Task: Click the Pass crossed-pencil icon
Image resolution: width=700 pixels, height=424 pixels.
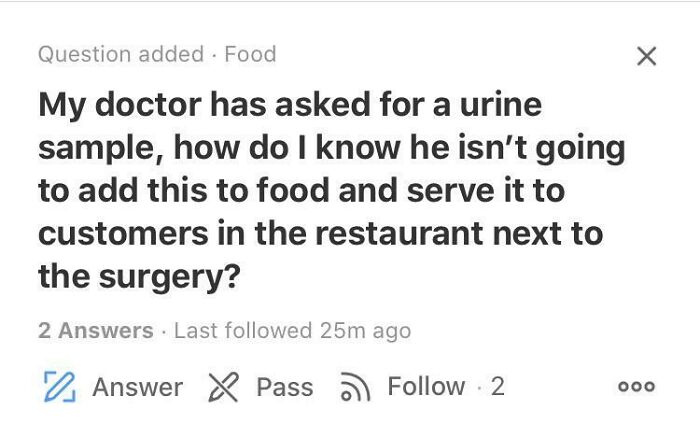Action: pos(223,387)
